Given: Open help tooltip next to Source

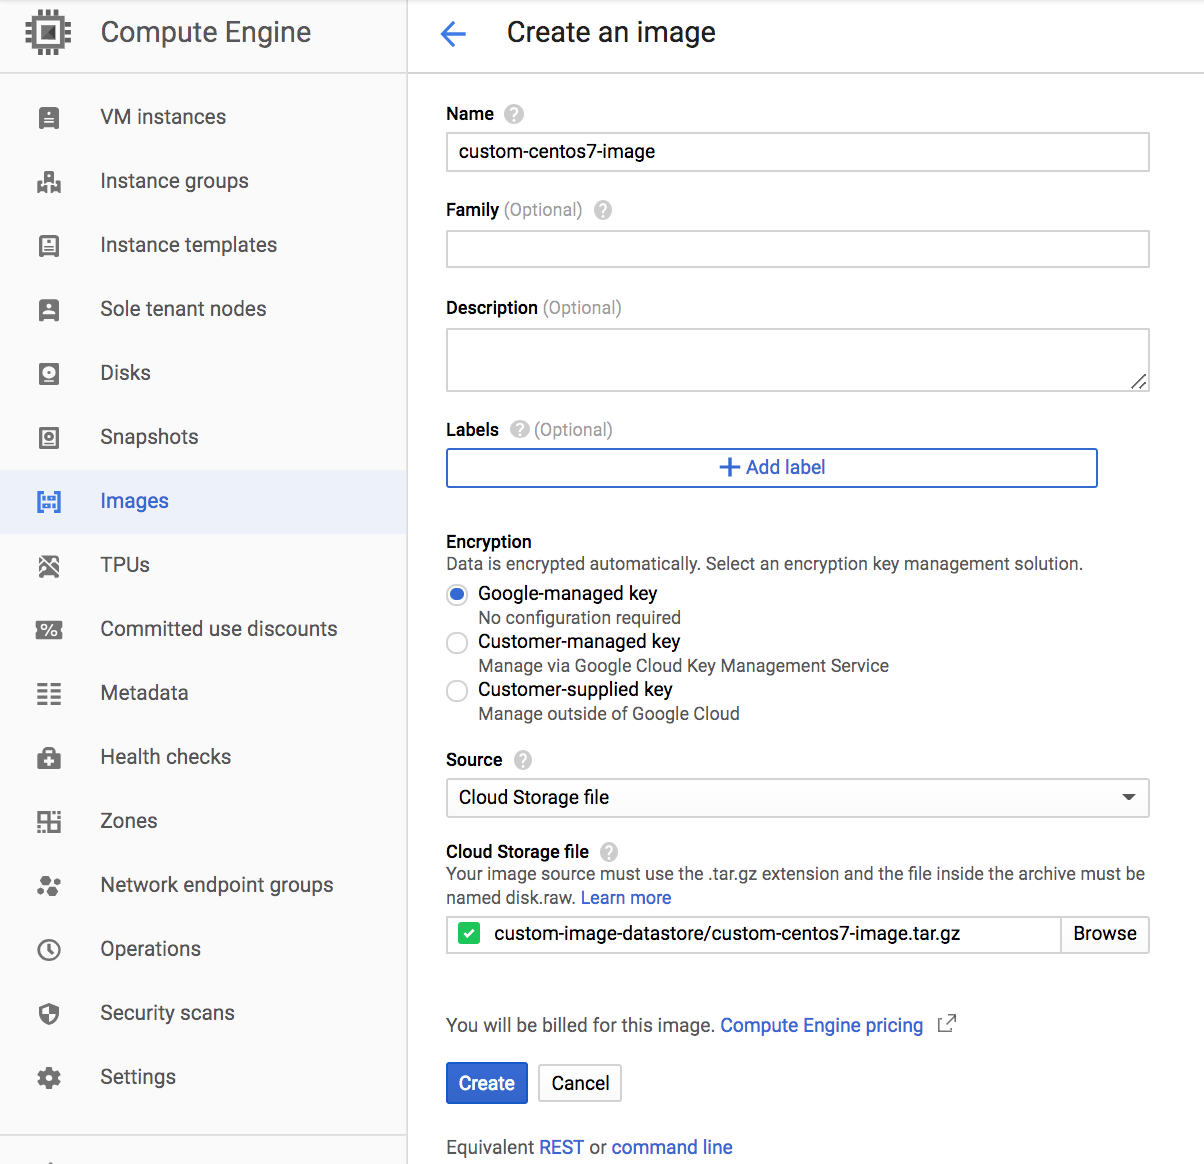Looking at the screenshot, I should point(523,760).
